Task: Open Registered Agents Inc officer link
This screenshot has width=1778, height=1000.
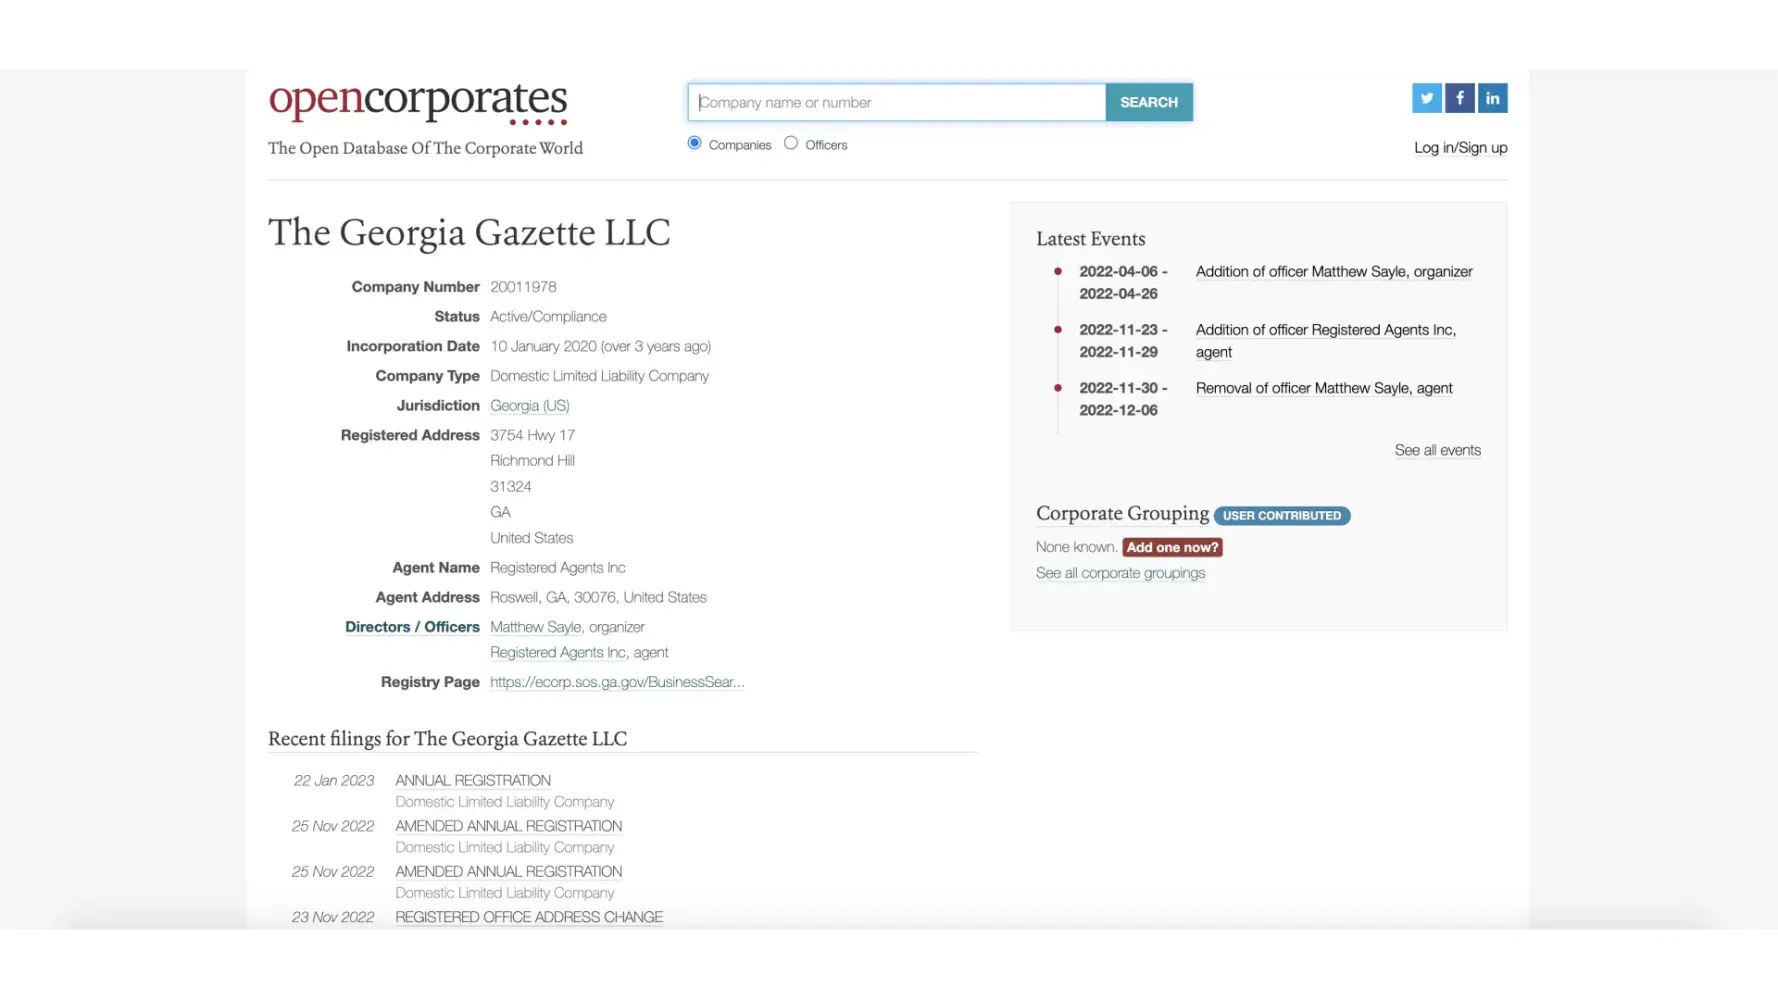Action: pyautogui.click(x=557, y=653)
